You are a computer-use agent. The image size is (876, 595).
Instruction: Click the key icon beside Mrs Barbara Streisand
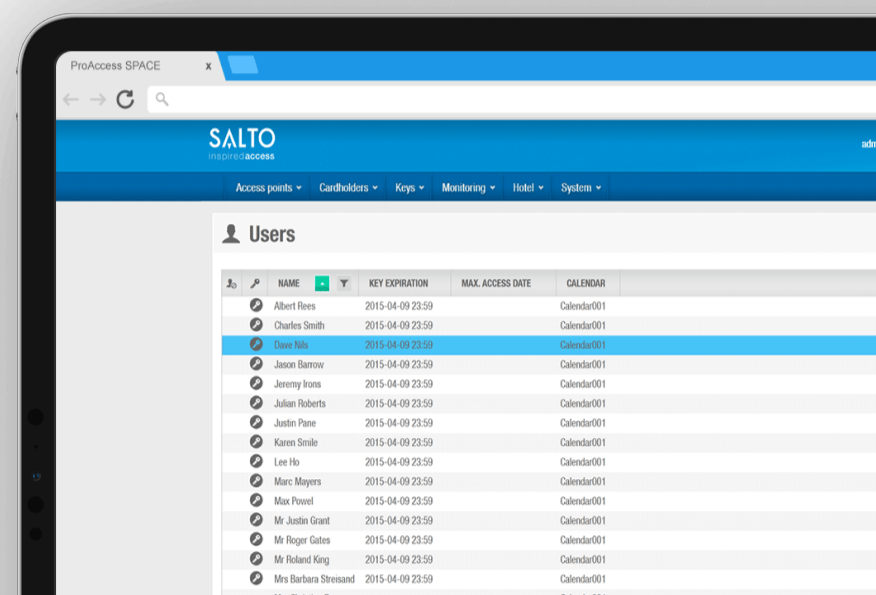[x=257, y=578]
